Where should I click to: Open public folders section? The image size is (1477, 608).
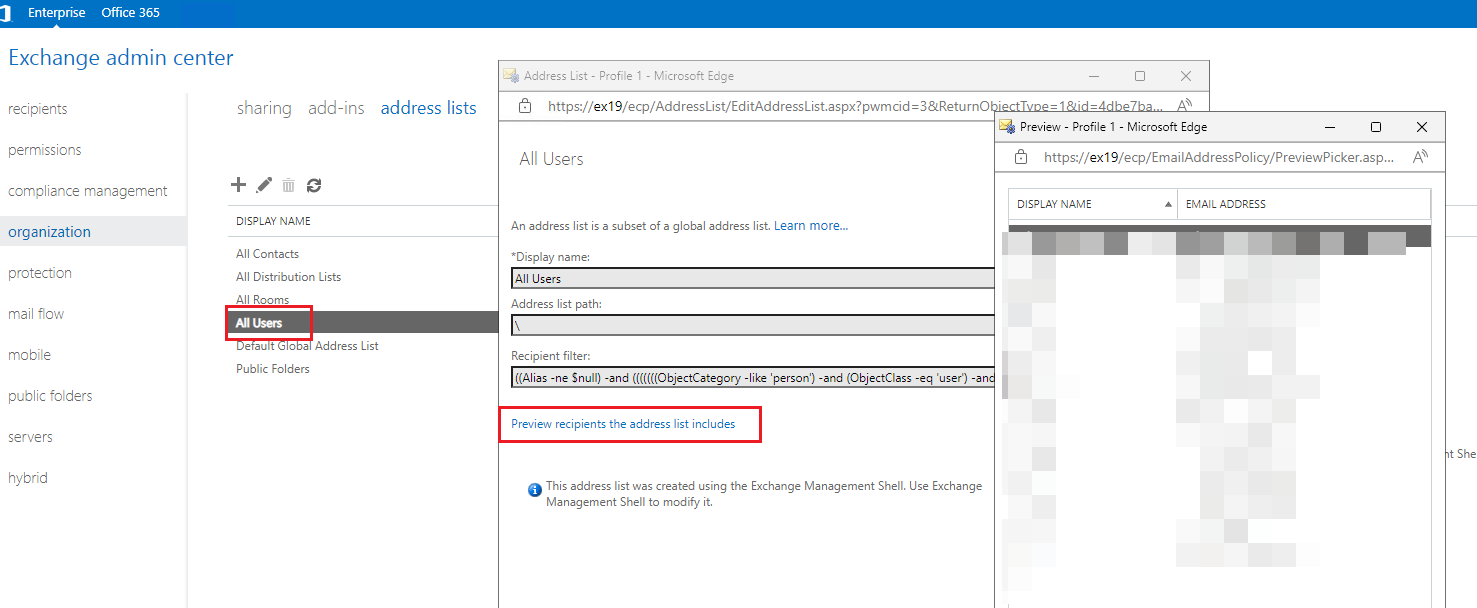click(50, 396)
